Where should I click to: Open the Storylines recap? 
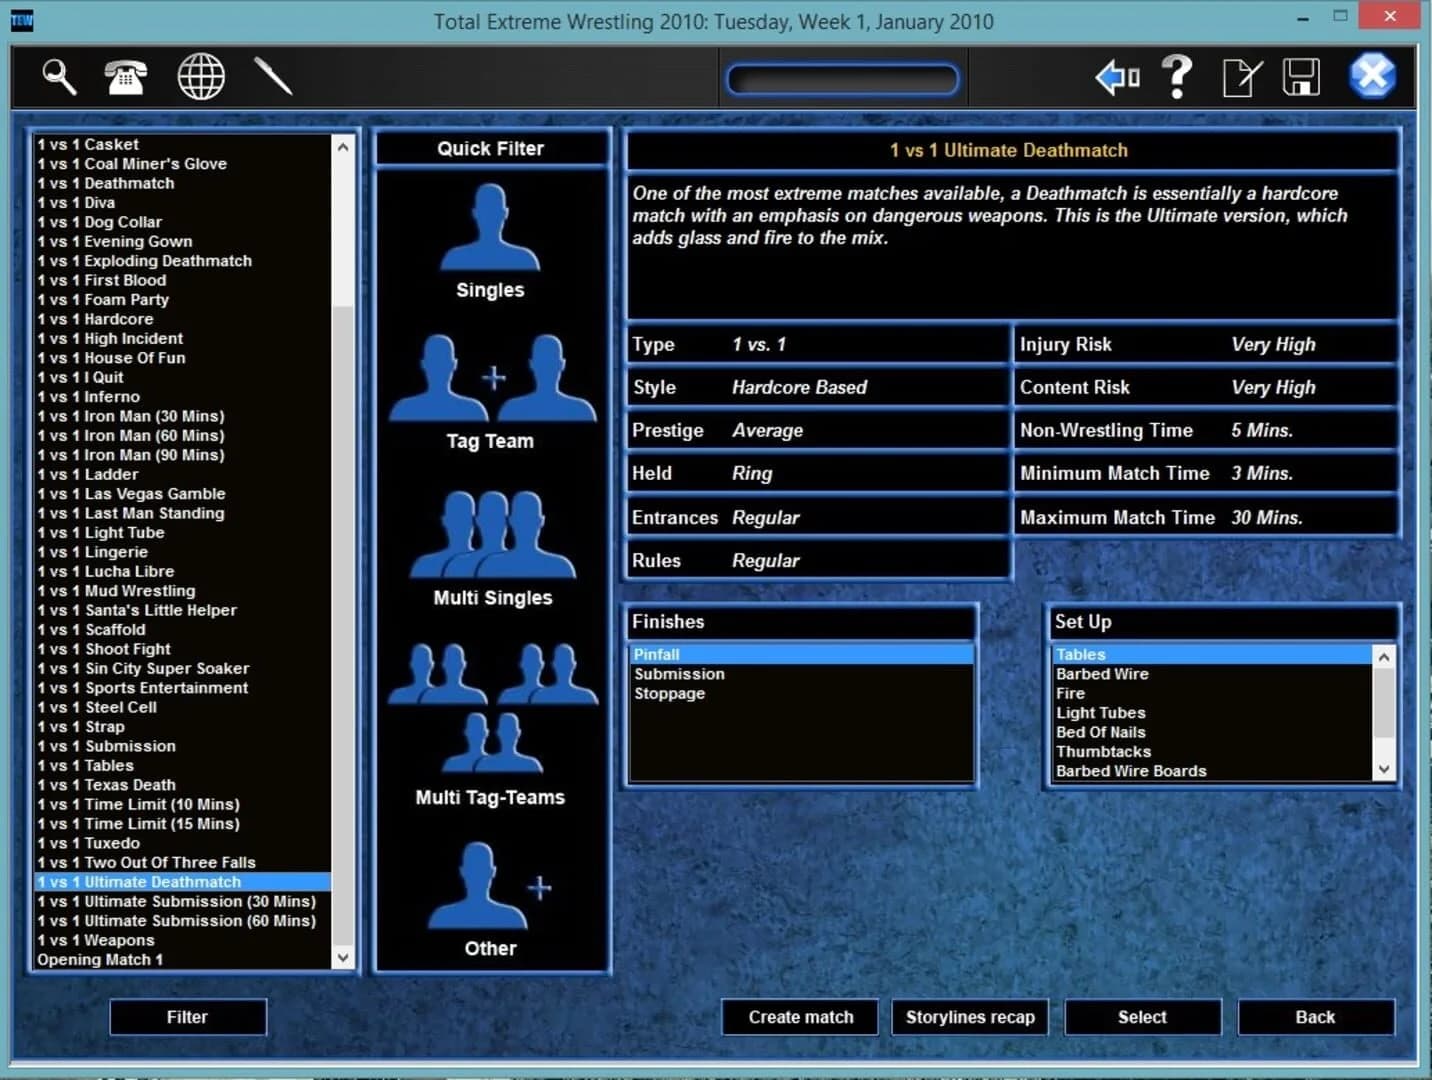[969, 1017]
